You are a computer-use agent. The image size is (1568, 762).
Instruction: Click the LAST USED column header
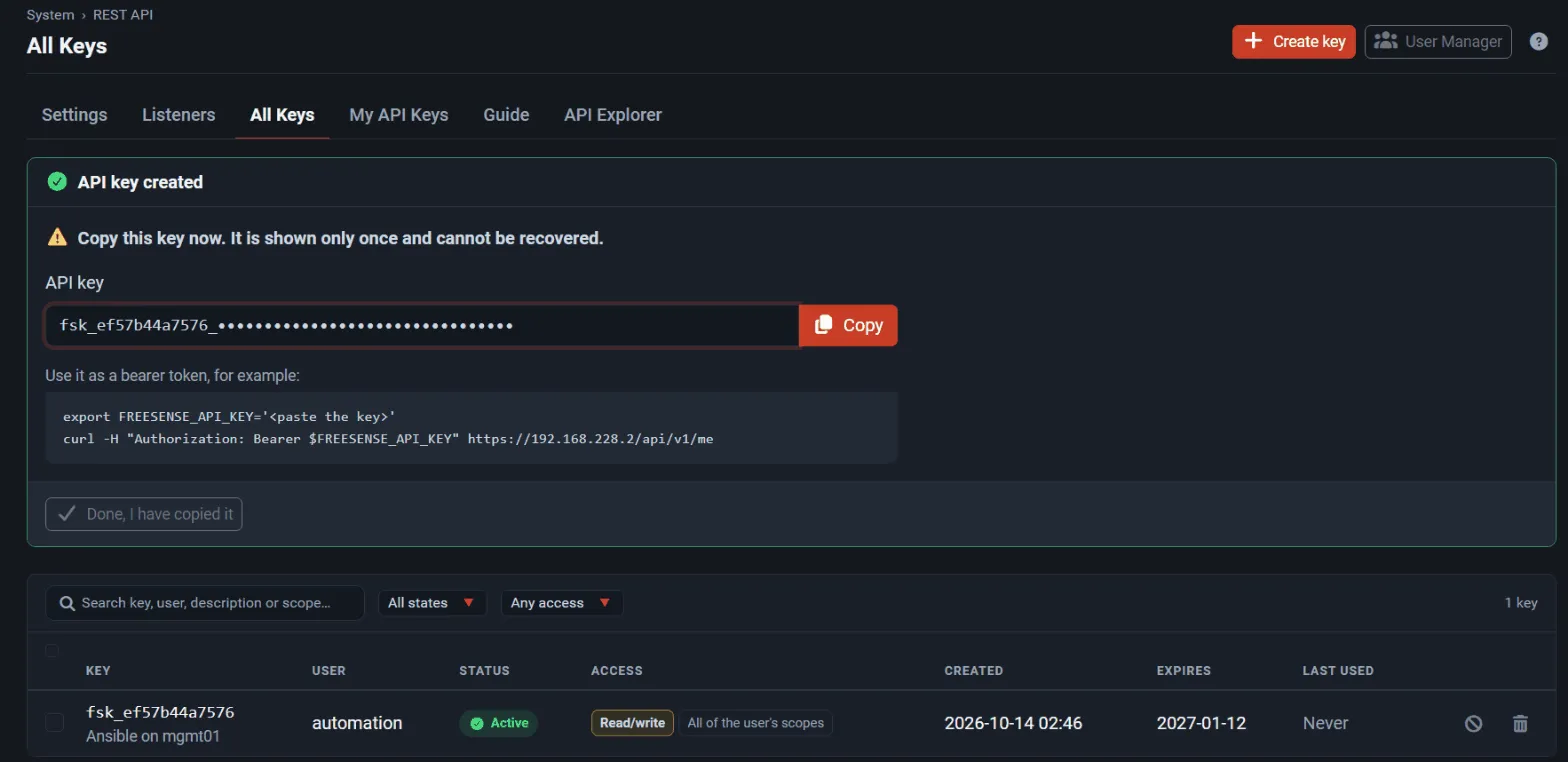click(x=1338, y=670)
